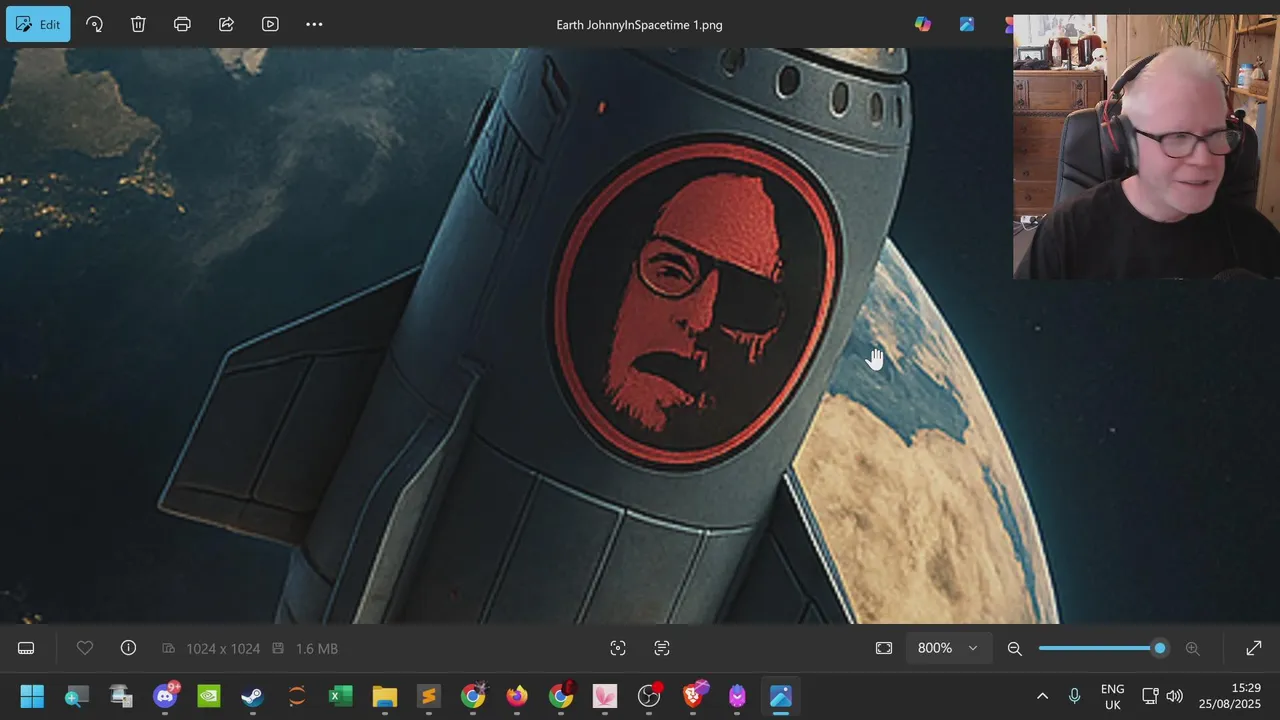Open Discord from the taskbar

(165, 696)
